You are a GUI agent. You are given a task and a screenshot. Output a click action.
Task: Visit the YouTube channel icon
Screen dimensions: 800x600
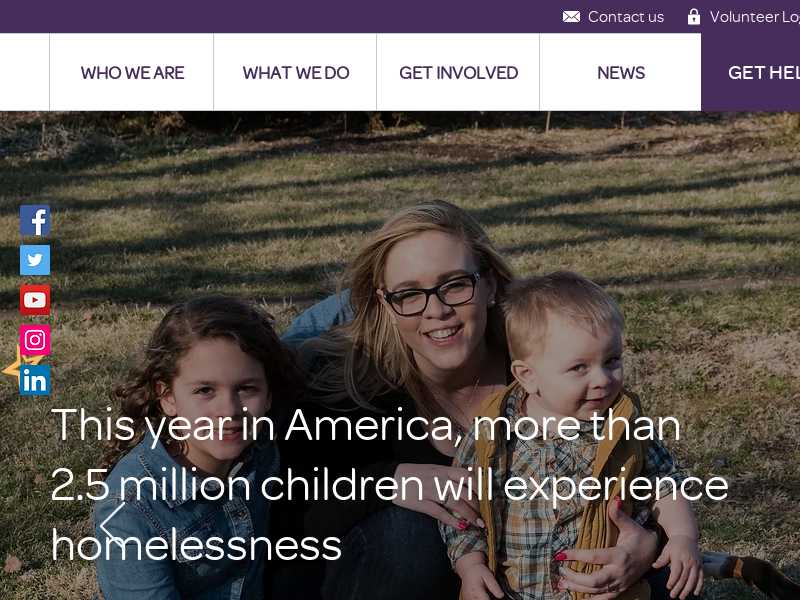[x=35, y=300]
